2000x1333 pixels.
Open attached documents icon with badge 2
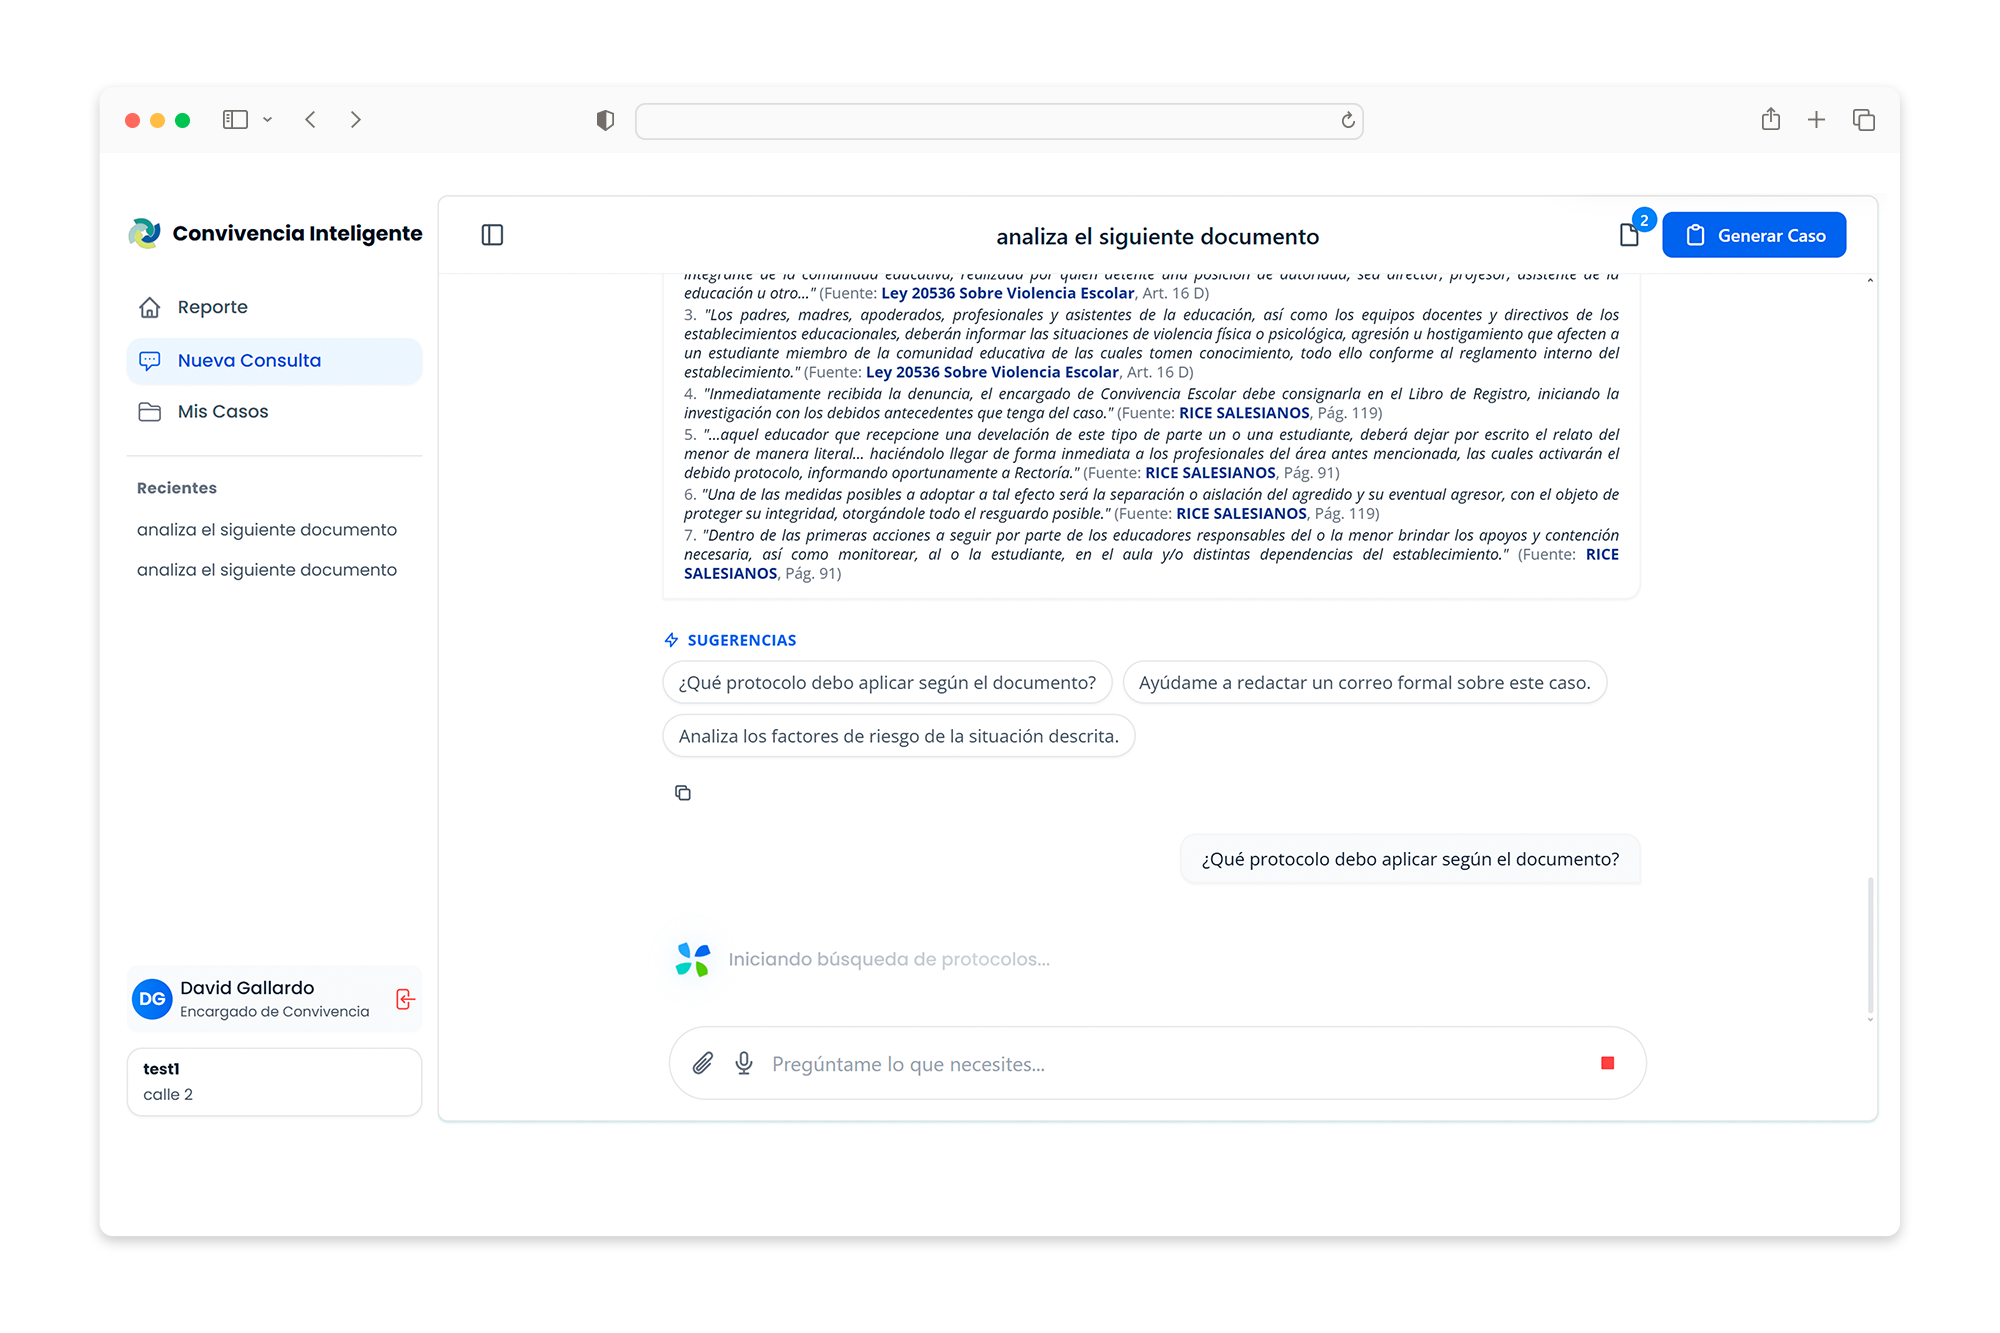click(x=1629, y=235)
